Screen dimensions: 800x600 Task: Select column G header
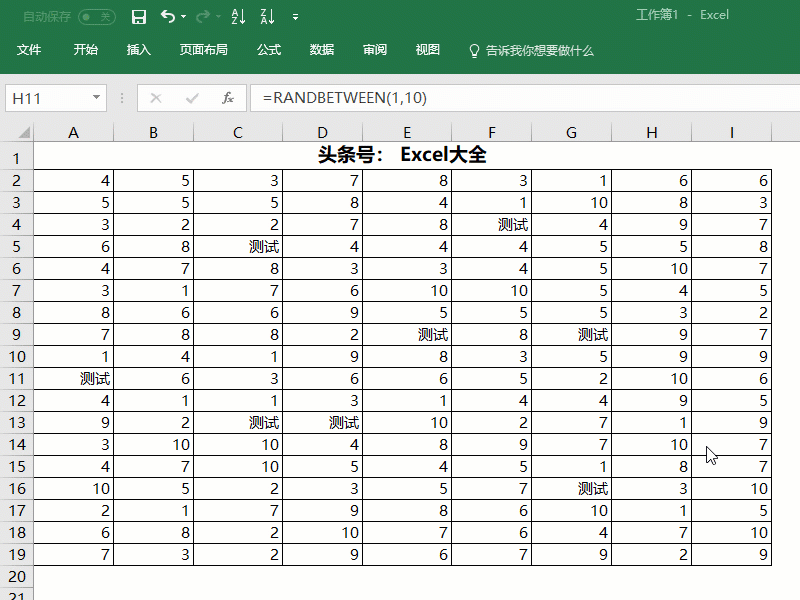(x=571, y=133)
